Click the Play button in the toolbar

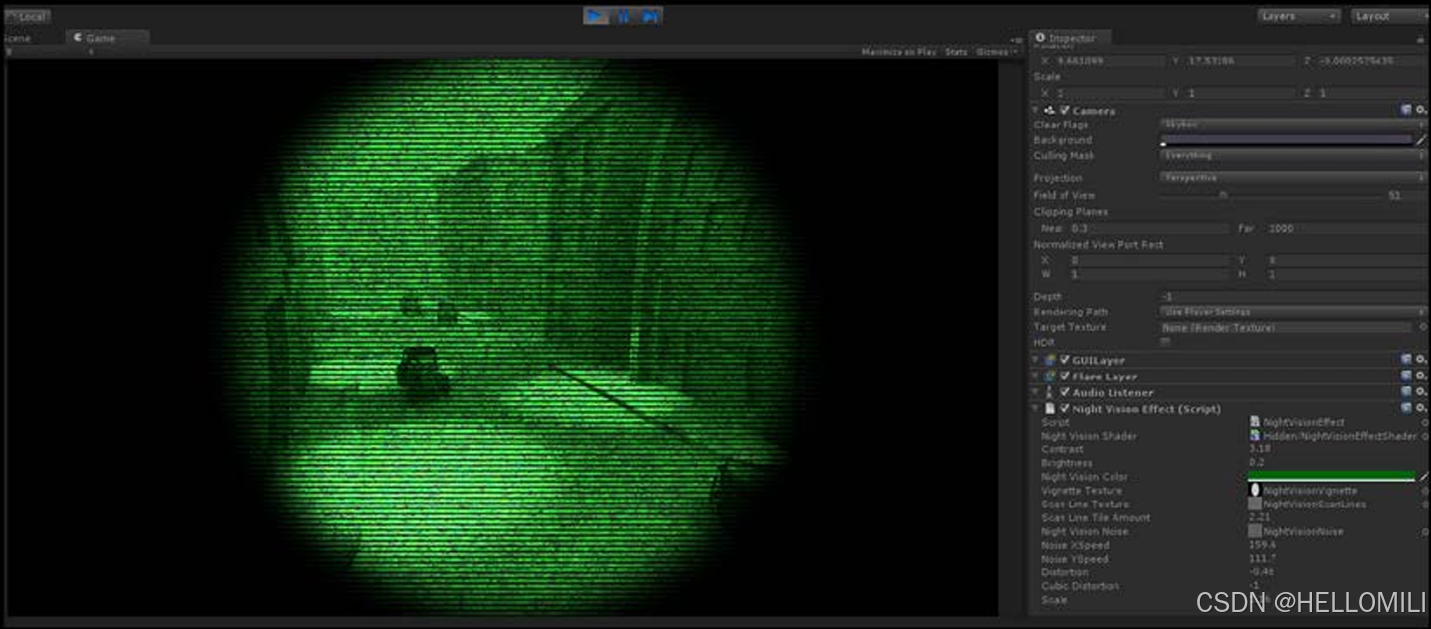click(x=596, y=16)
